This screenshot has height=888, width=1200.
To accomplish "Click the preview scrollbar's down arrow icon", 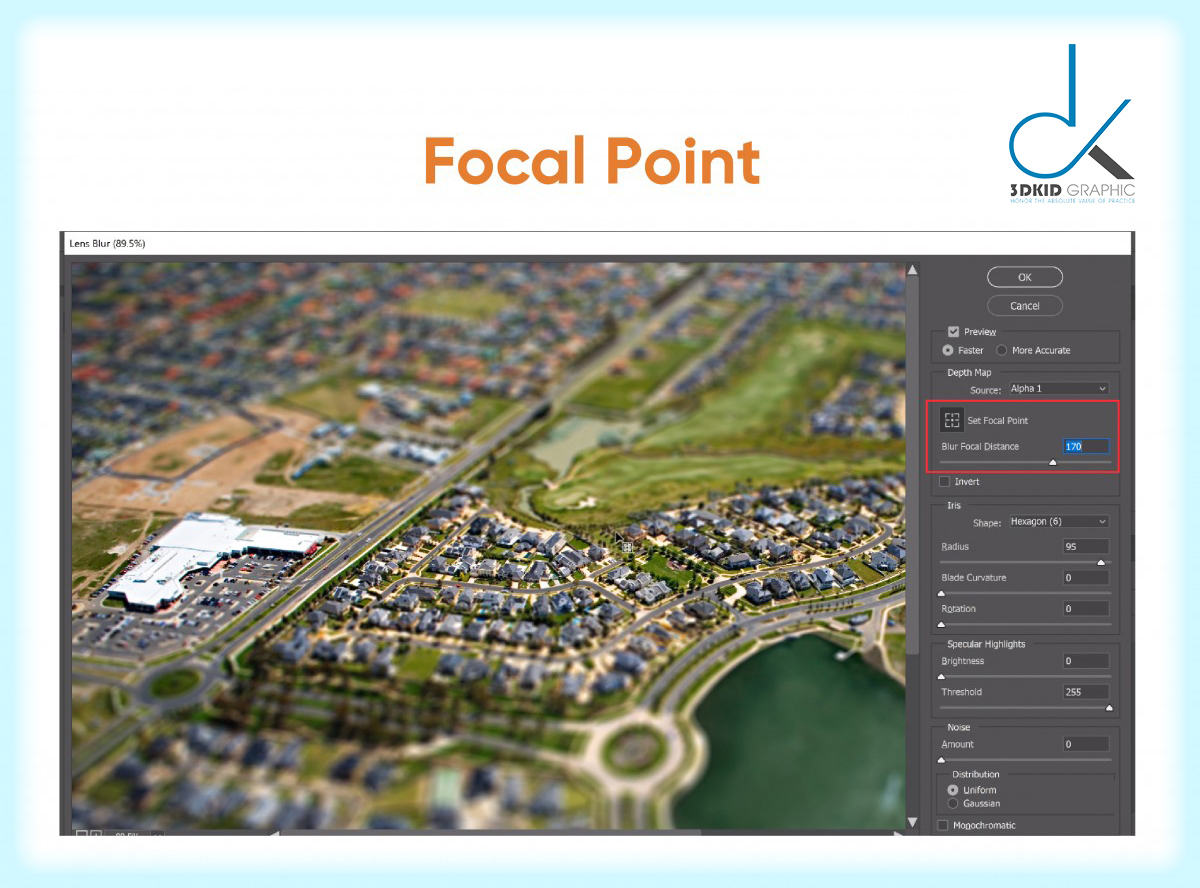I will [x=911, y=821].
